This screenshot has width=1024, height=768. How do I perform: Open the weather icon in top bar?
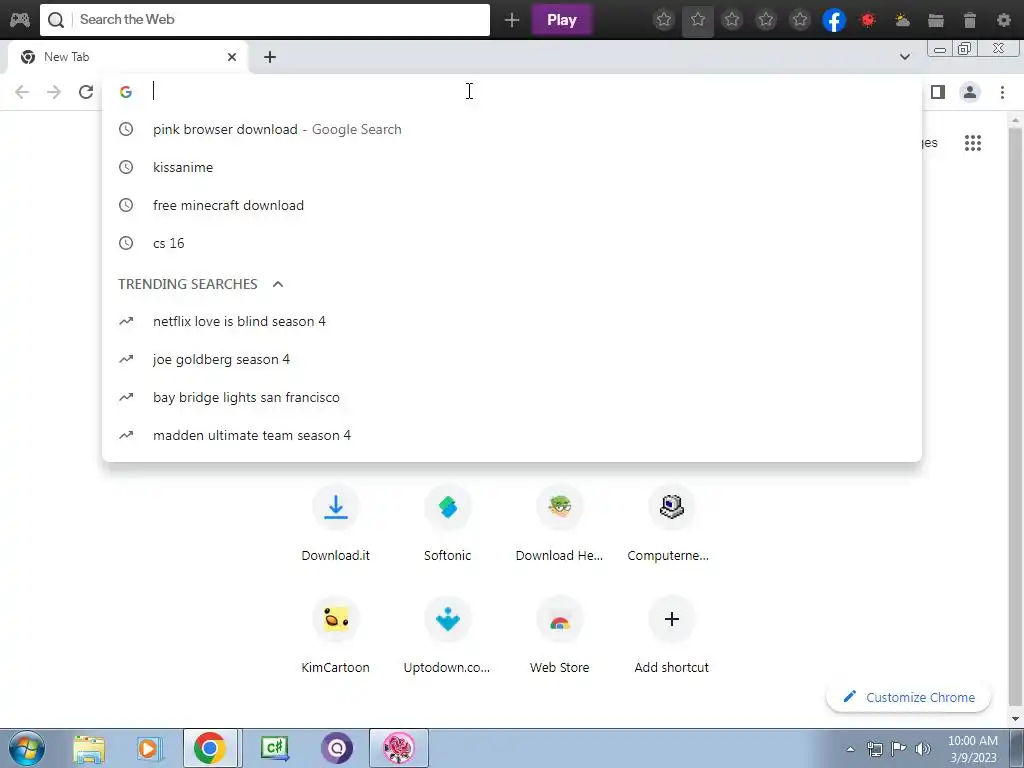tap(902, 20)
